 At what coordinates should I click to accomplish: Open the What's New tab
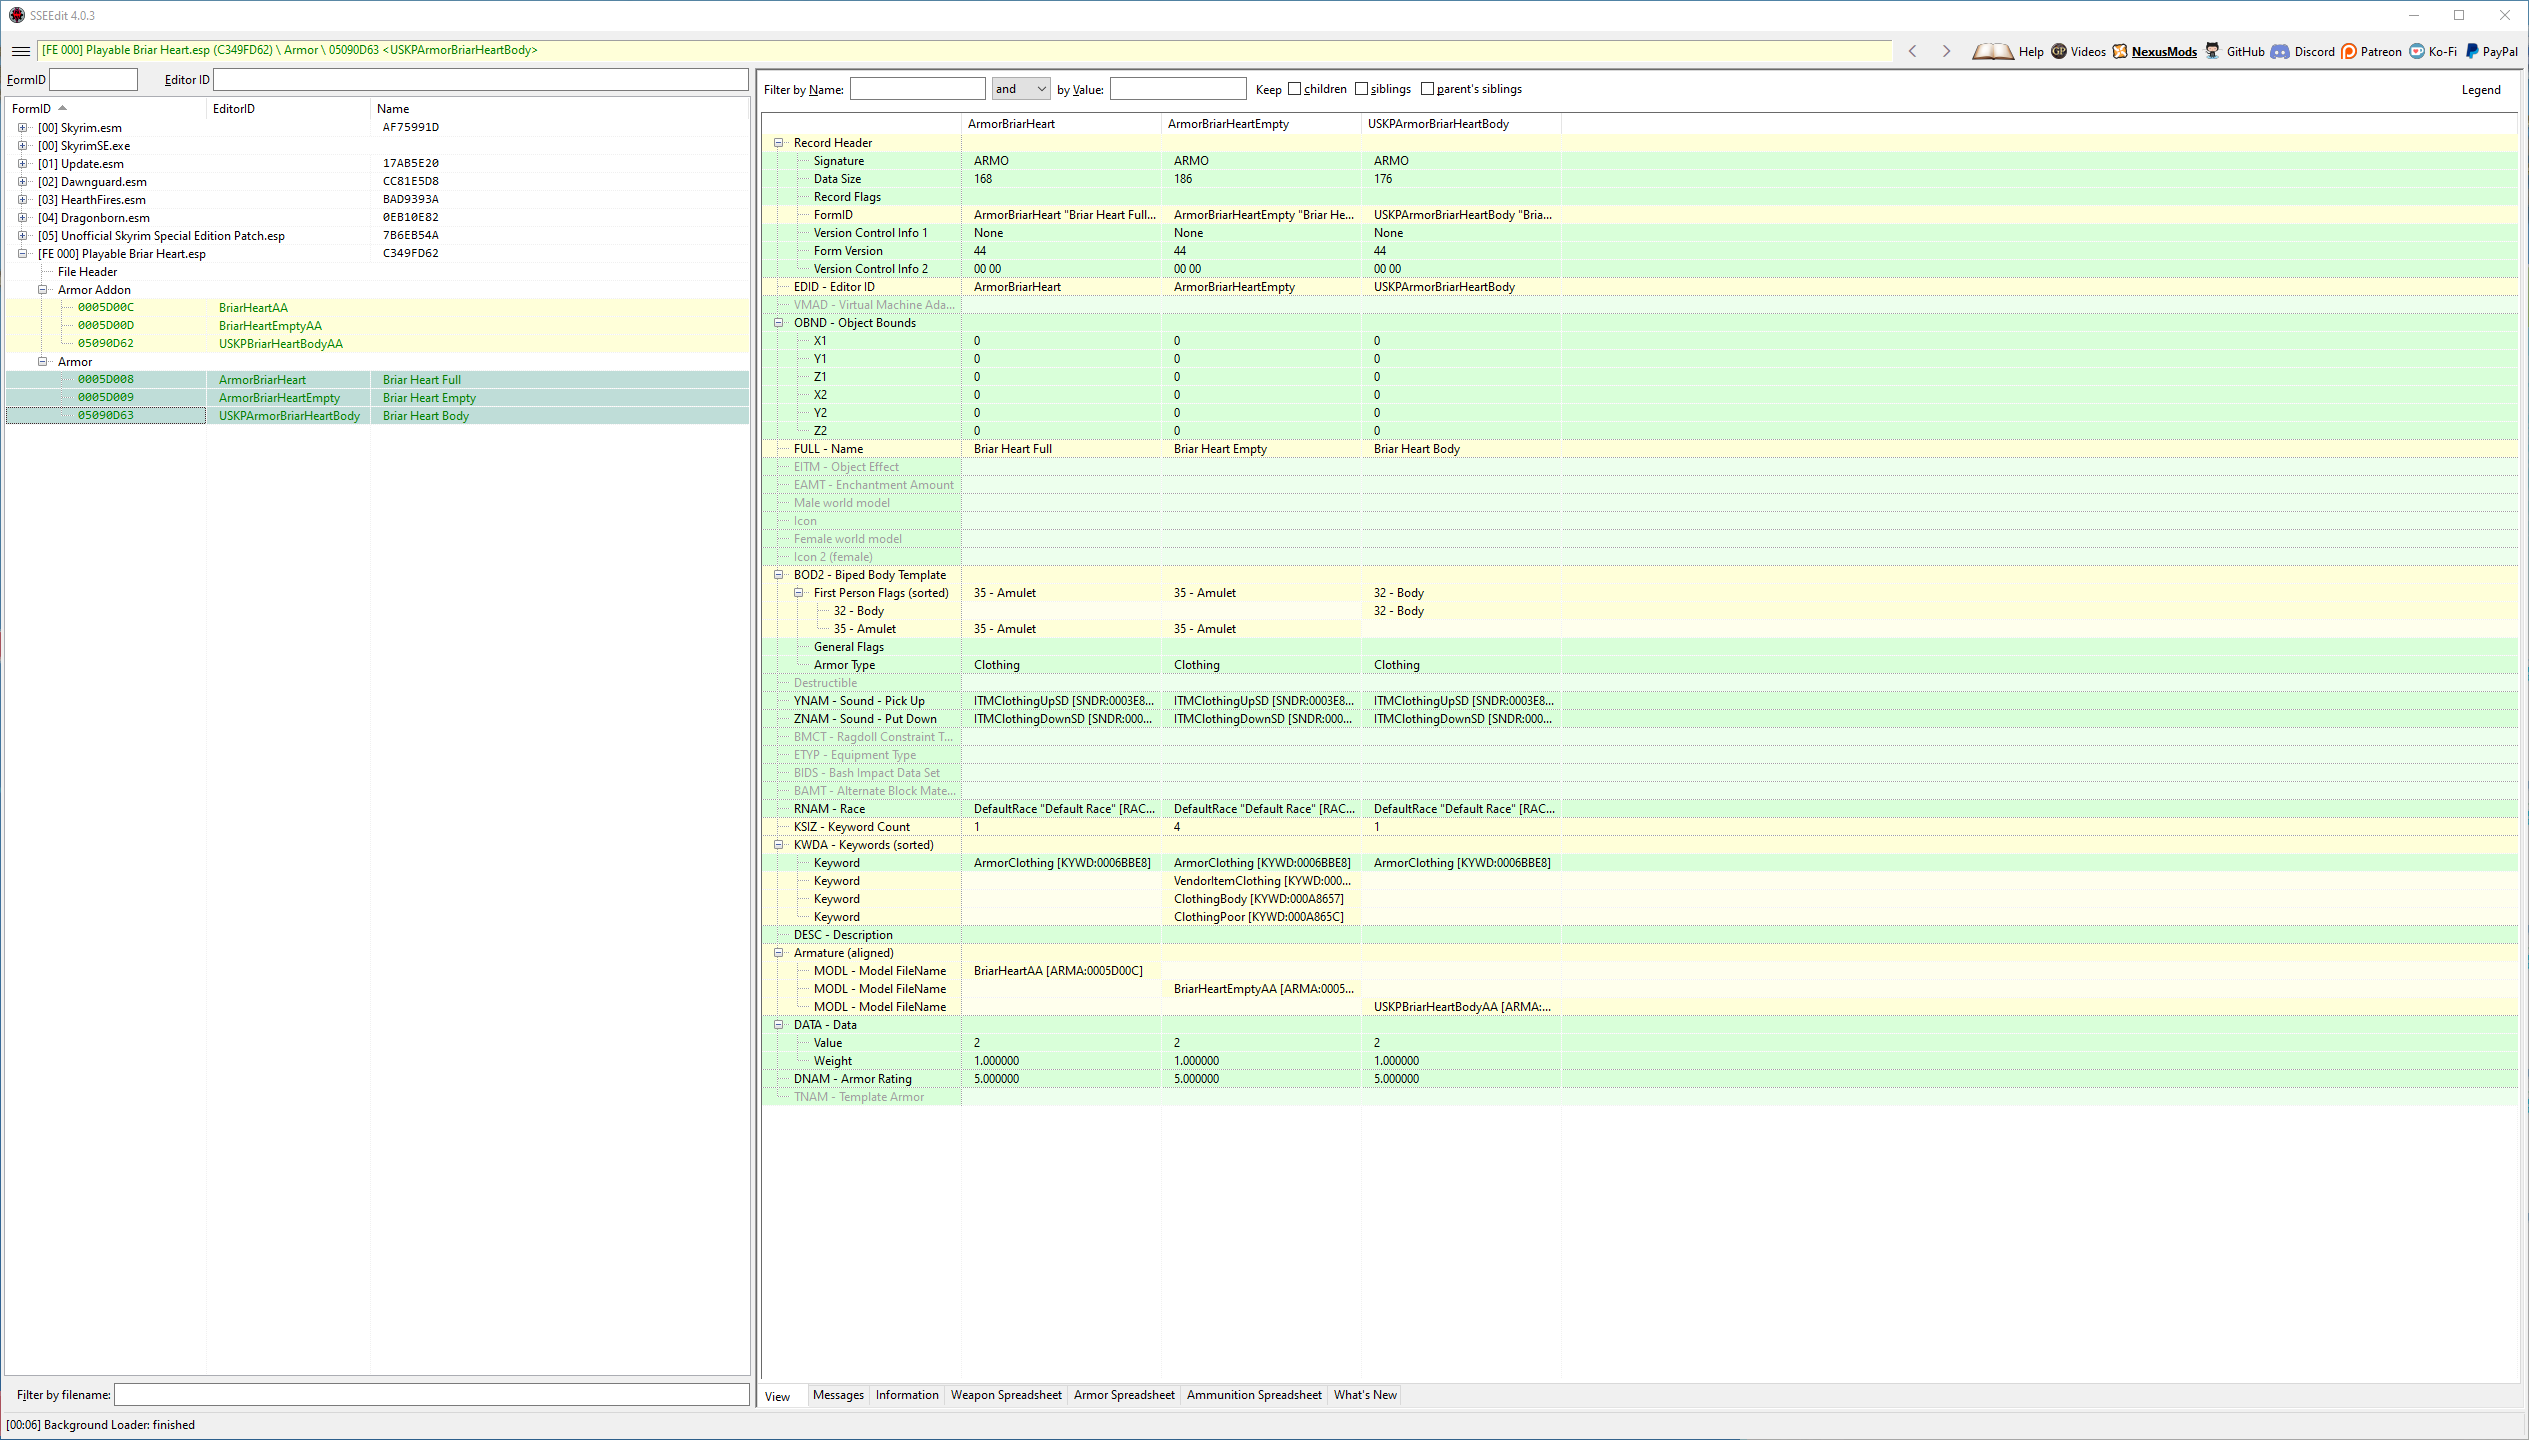point(1365,1395)
